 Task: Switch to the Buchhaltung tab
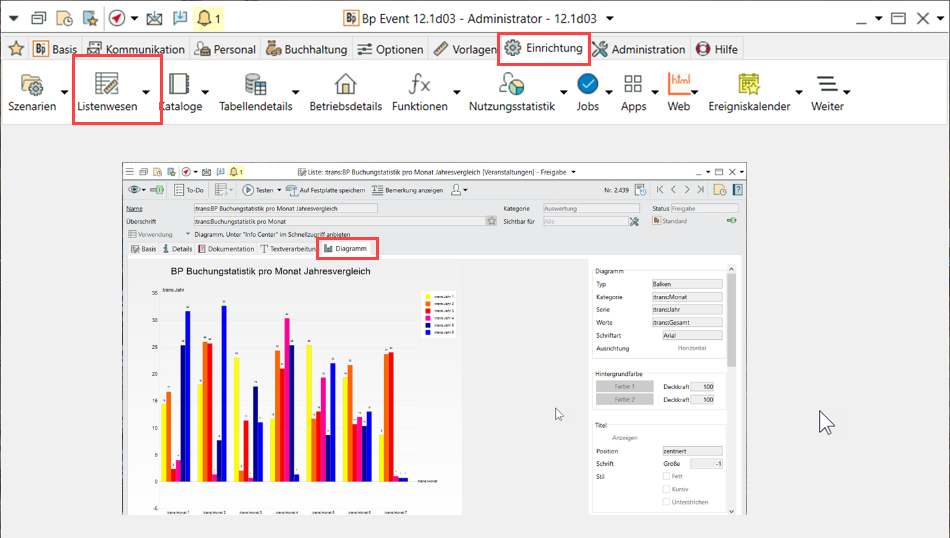coord(307,49)
